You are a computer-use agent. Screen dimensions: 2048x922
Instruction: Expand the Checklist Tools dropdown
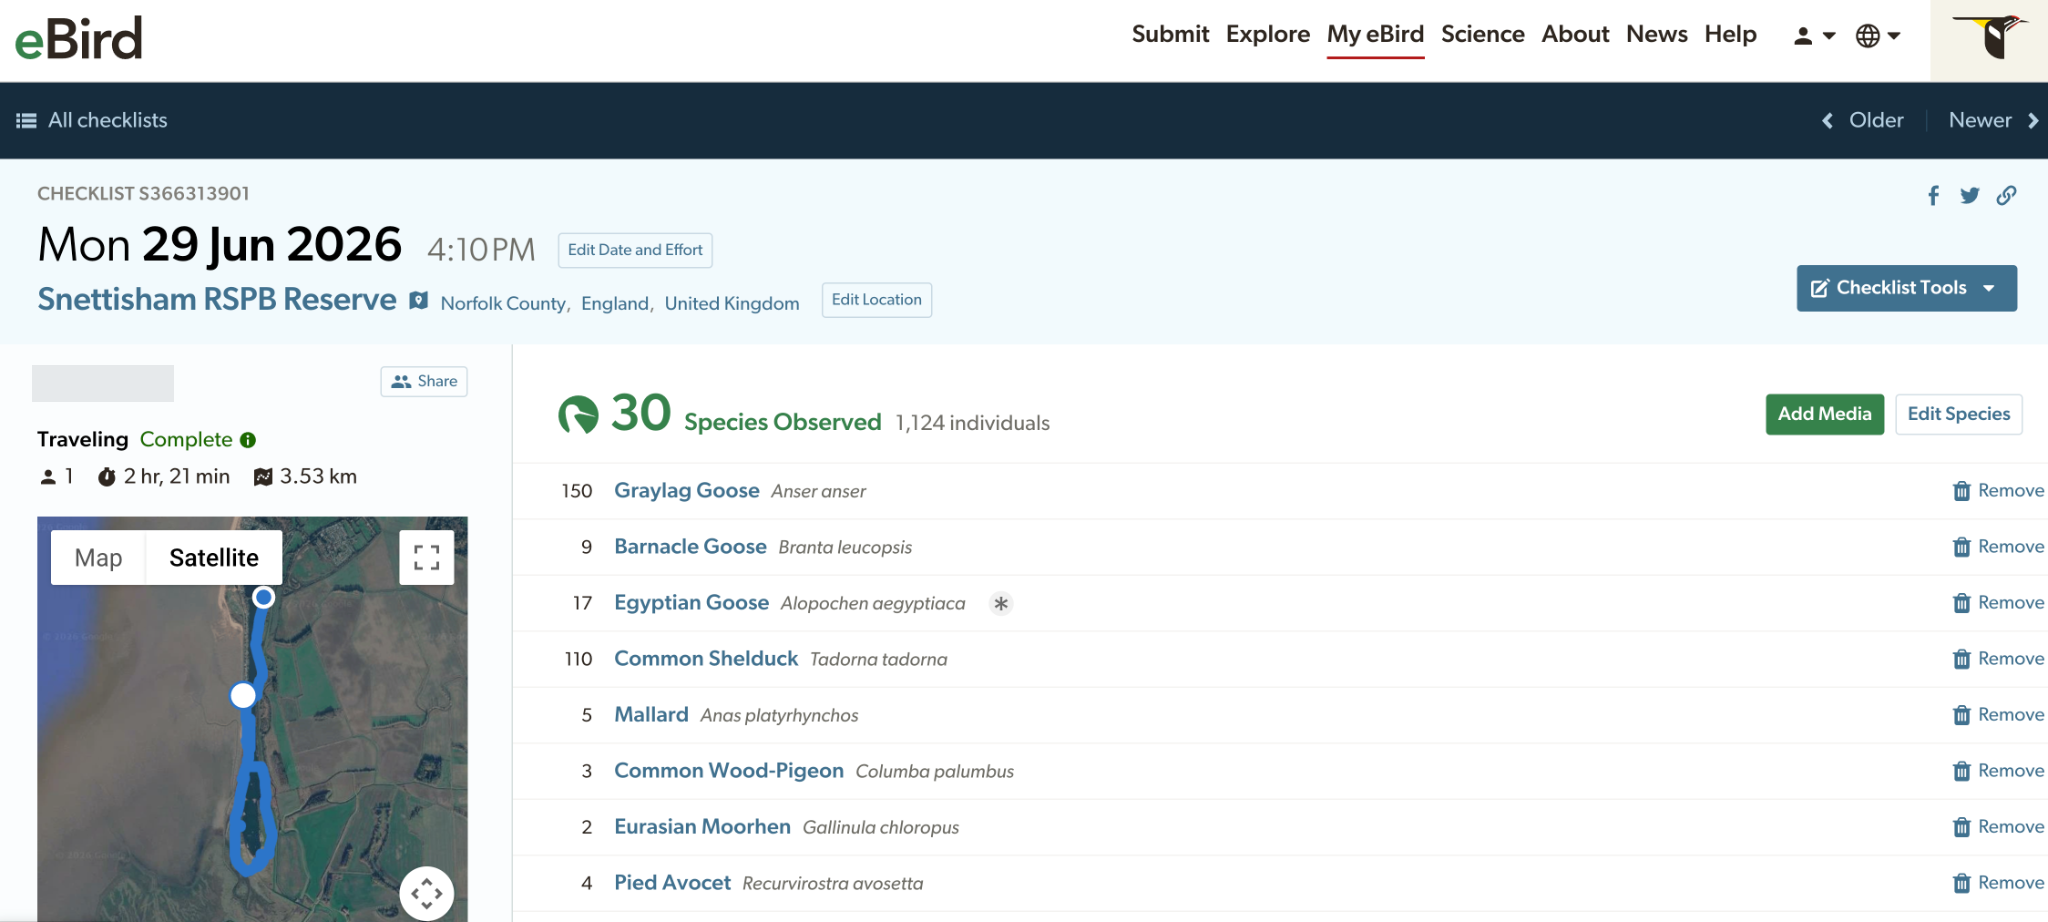click(x=1906, y=288)
